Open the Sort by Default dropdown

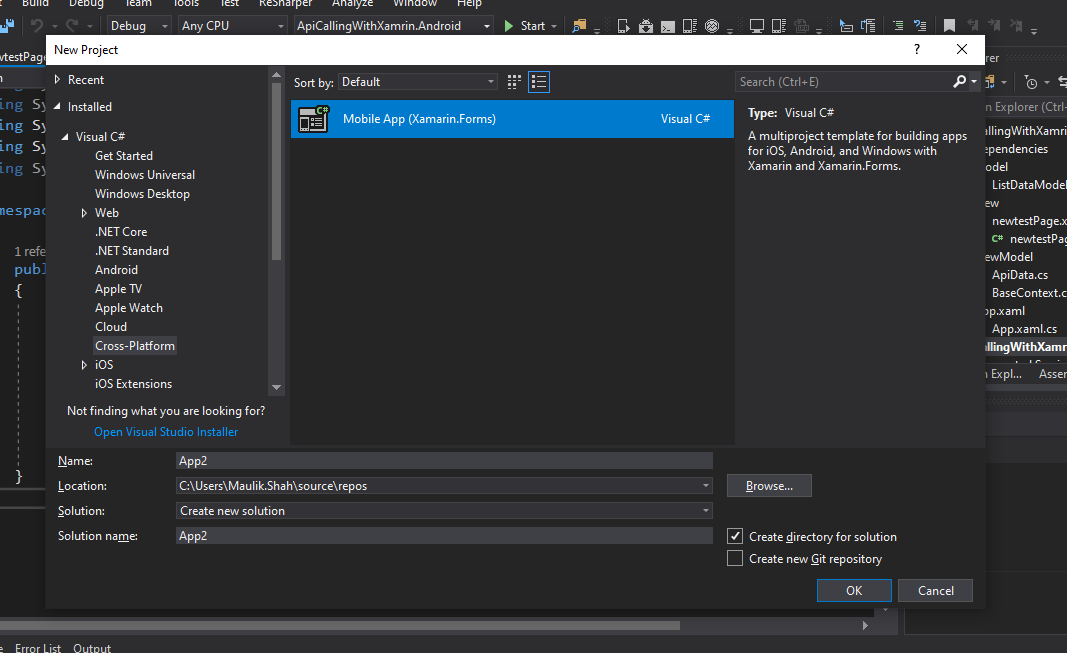pyautogui.click(x=417, y=81)
